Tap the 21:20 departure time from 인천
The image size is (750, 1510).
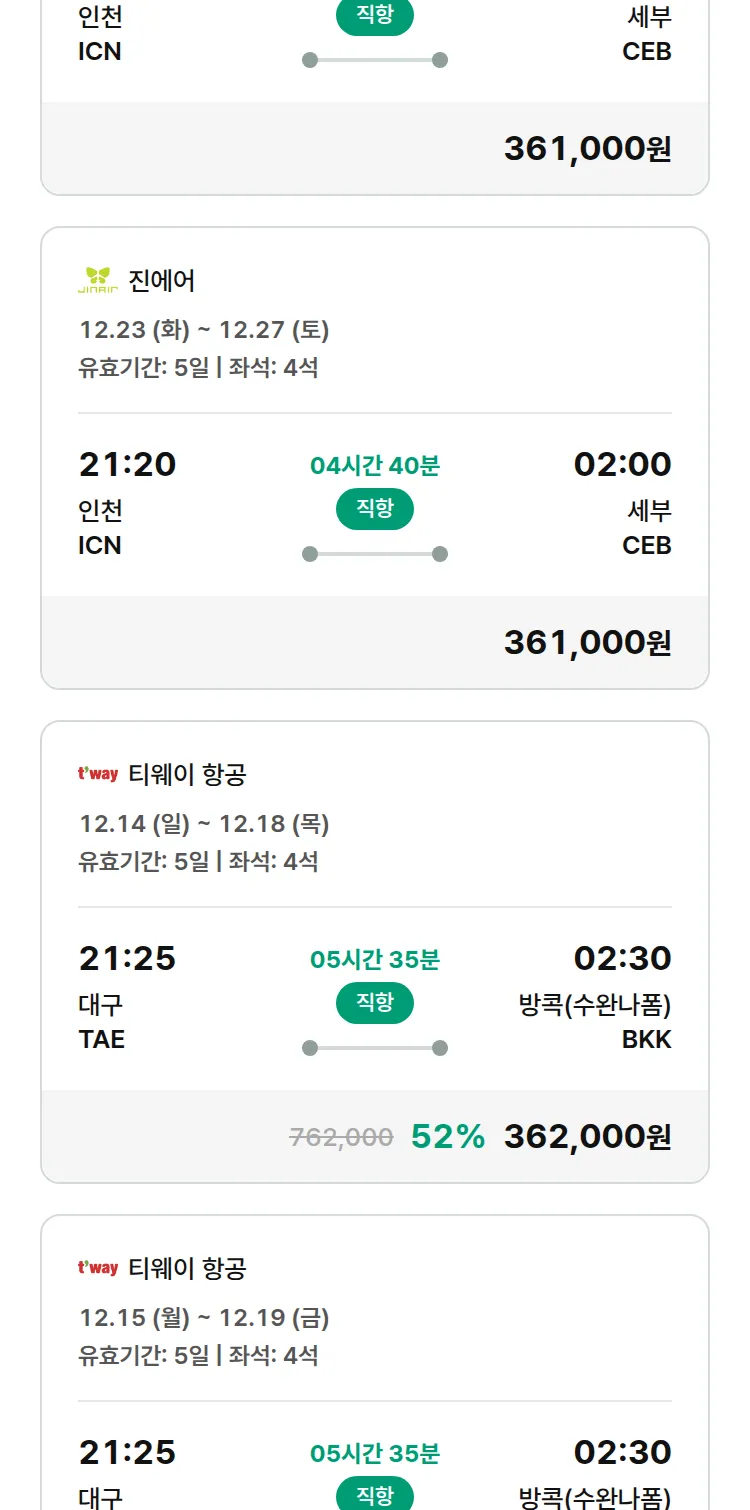pos(127,465)
